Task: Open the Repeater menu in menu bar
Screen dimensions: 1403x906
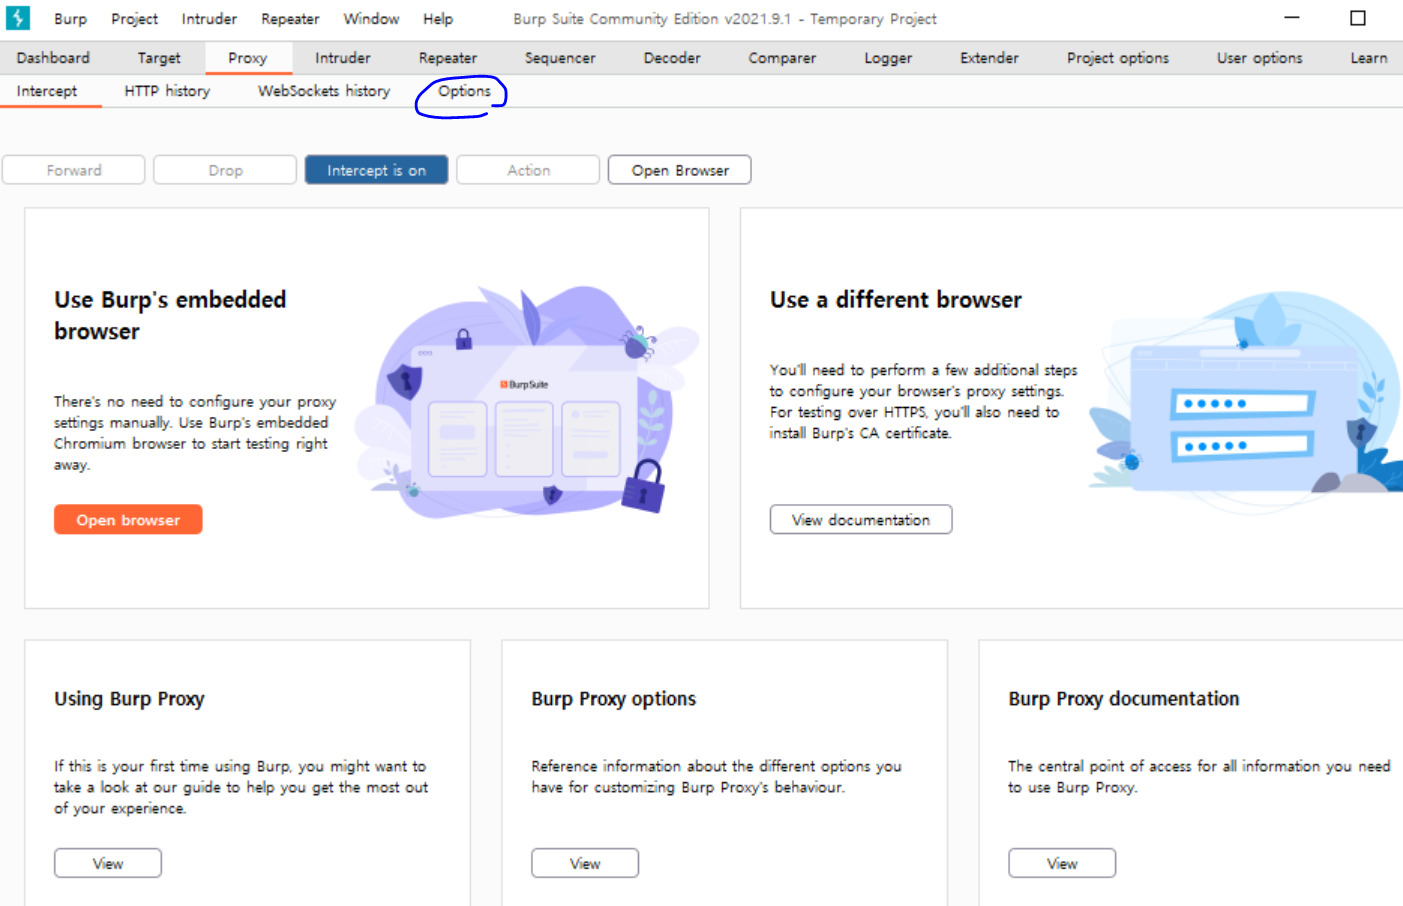Action: (x=290, y=19)
